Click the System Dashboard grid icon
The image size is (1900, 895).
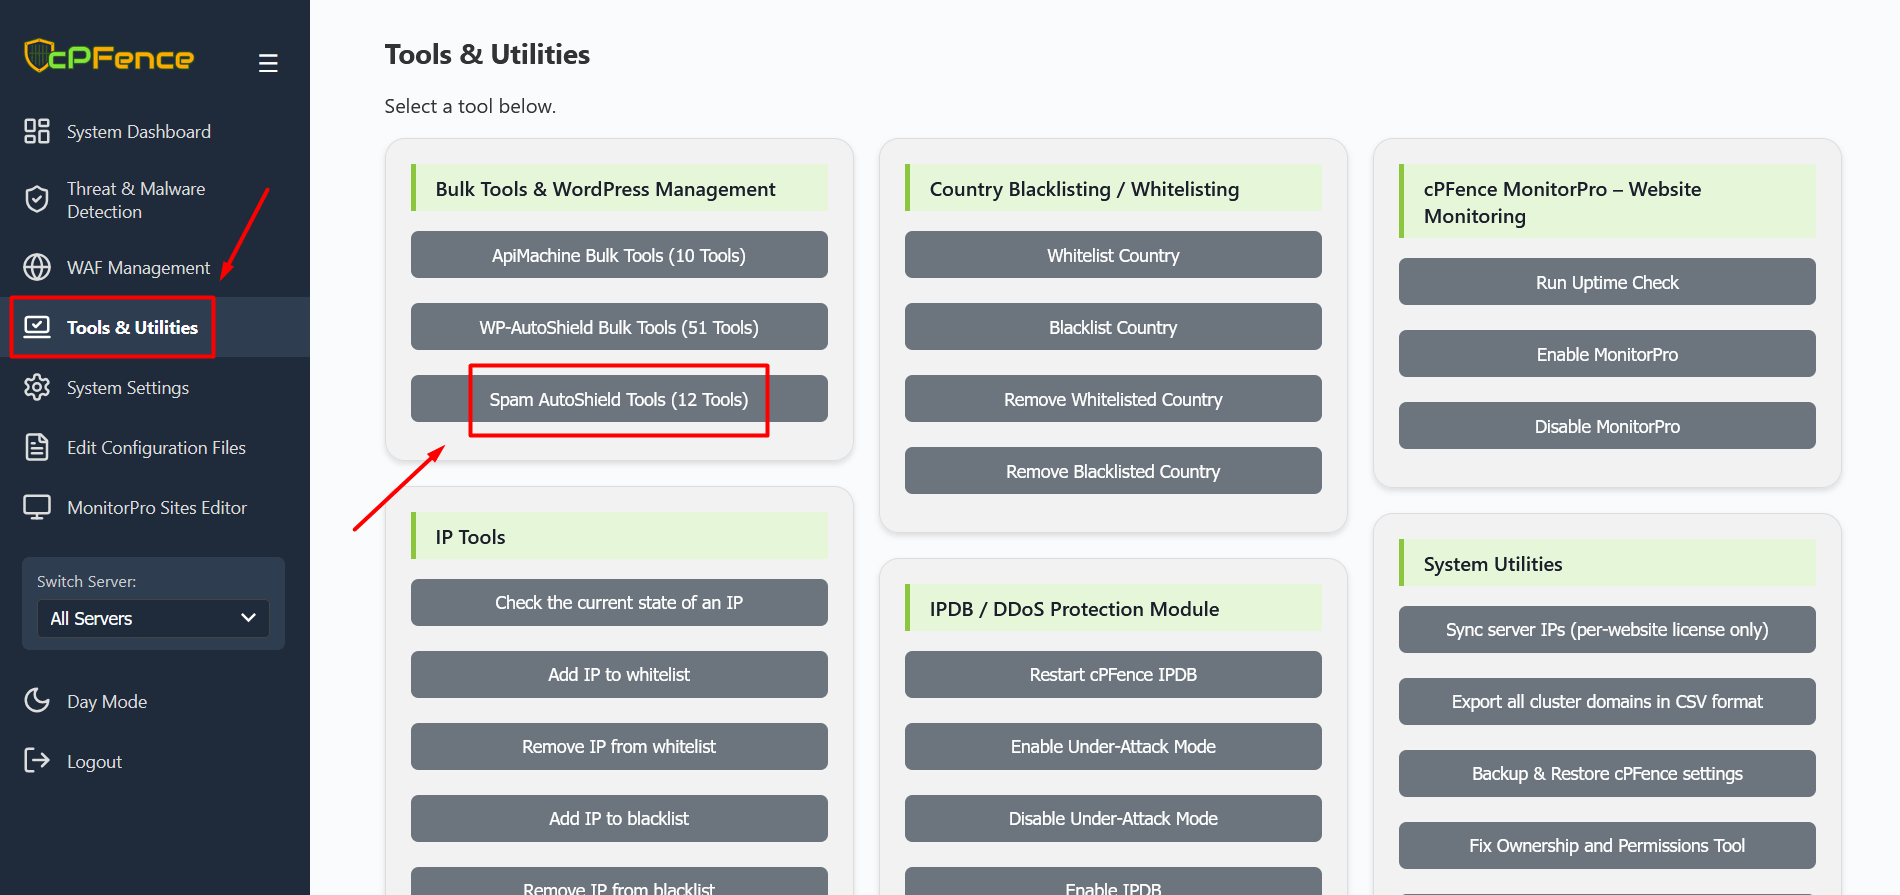pos(37,131)
